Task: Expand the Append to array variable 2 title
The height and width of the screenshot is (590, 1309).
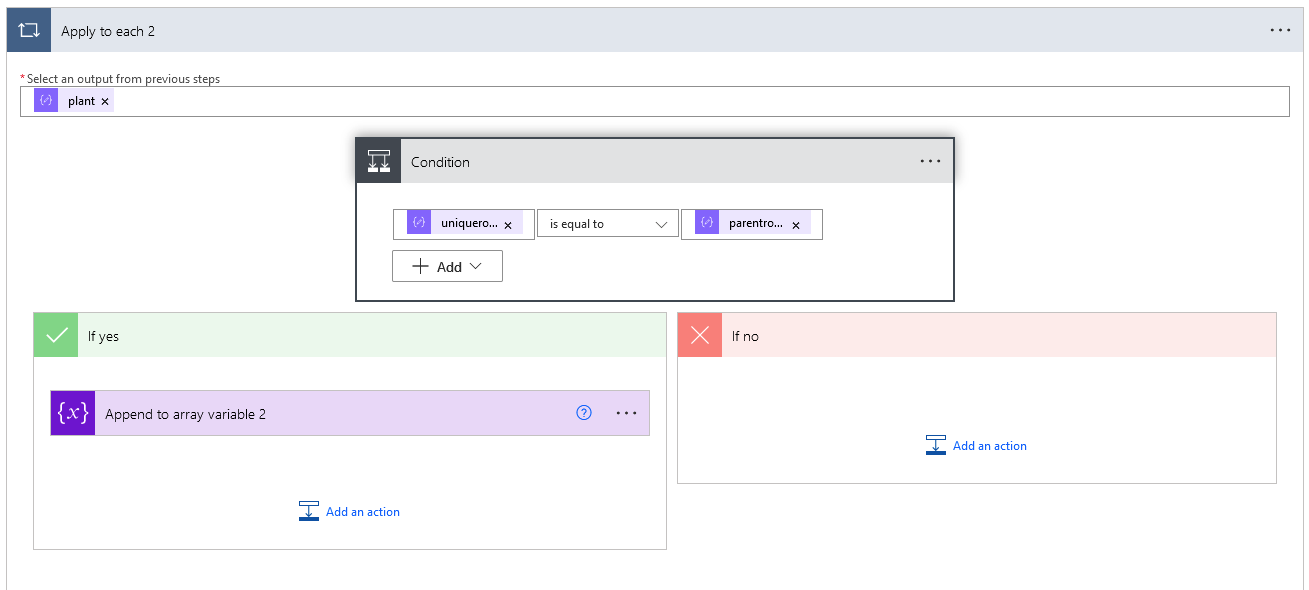Action: pos(300,414)
